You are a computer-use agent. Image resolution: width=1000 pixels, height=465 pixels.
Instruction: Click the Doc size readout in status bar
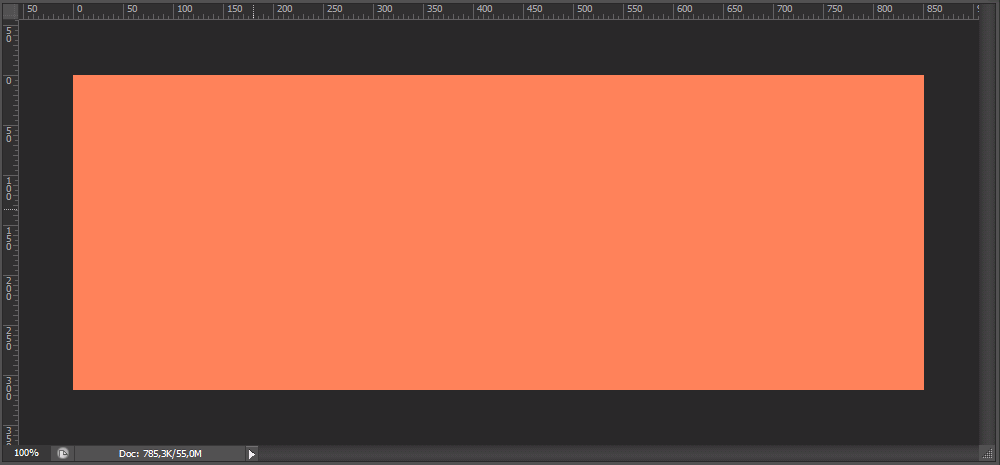[160, 454]
